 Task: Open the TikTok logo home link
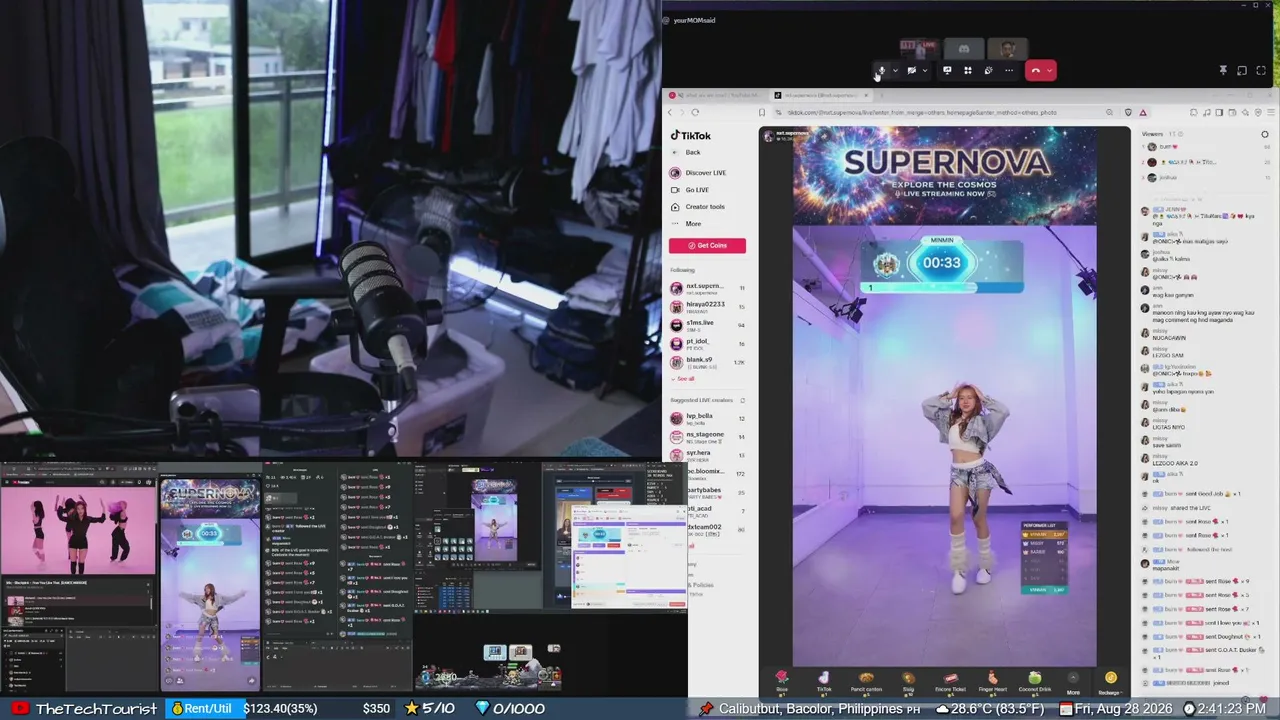pos(691,136)
